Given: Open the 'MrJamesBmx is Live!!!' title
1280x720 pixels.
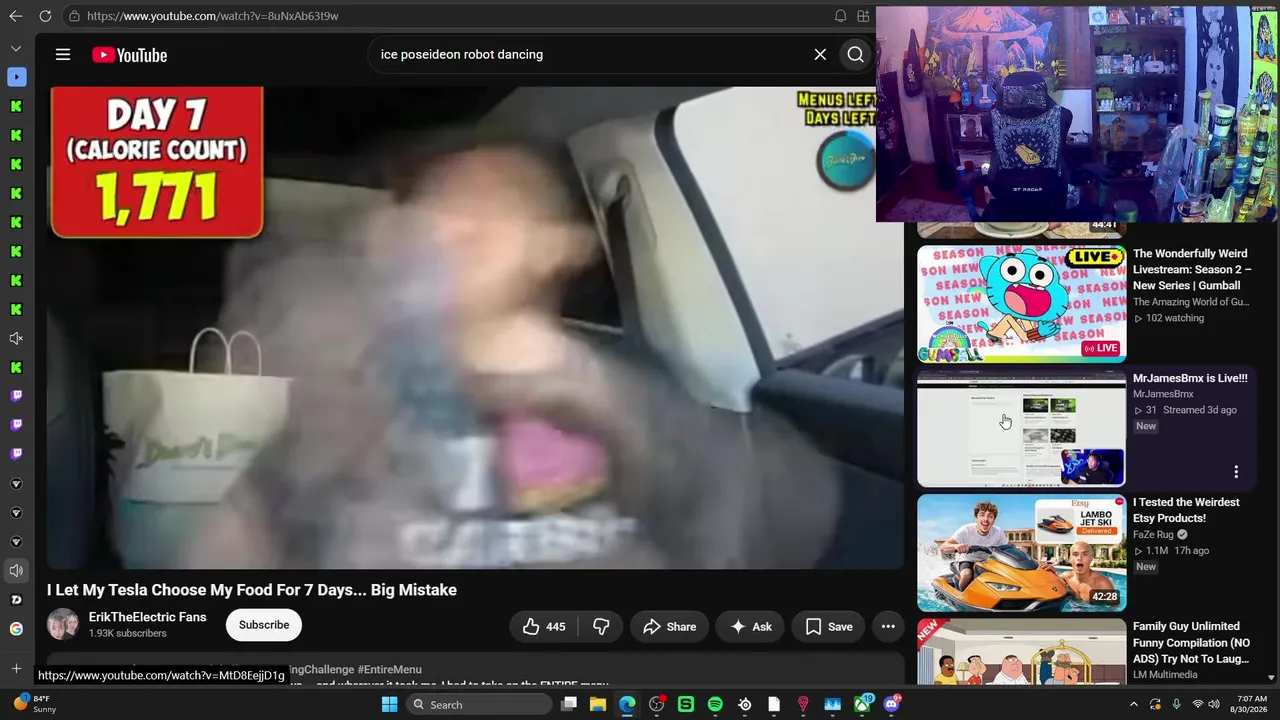Looking at the screenshot, I should coord(1190,378).
